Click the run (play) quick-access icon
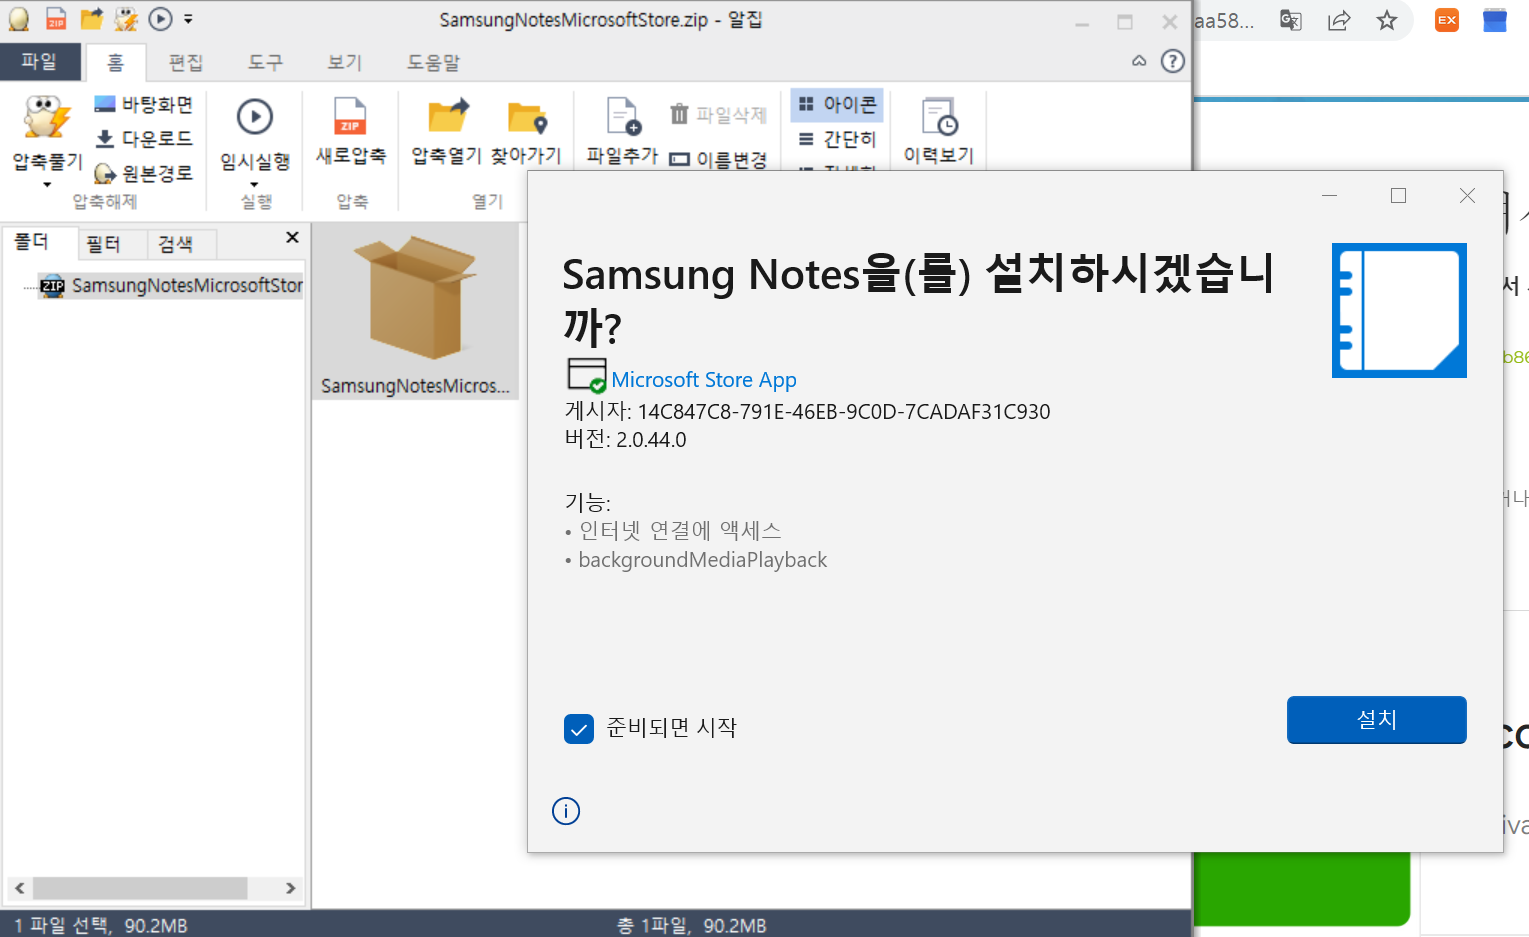The width and height of the screenshot is (1529, 937). click(x=160, y=19)
